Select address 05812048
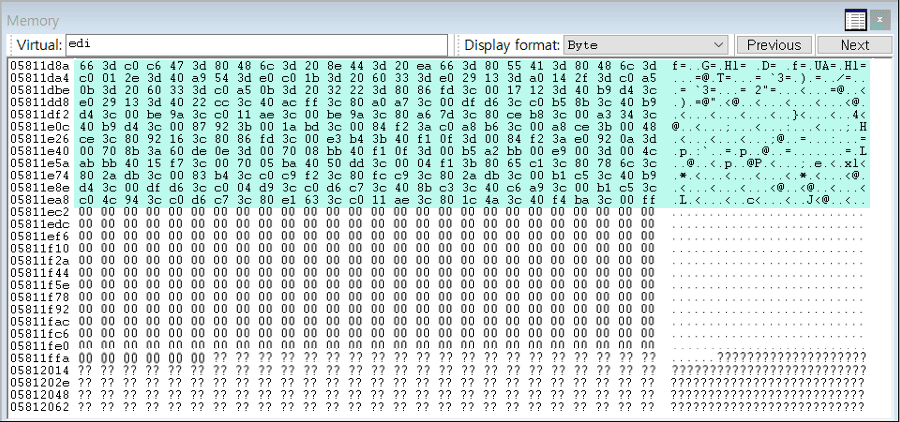 40,396
